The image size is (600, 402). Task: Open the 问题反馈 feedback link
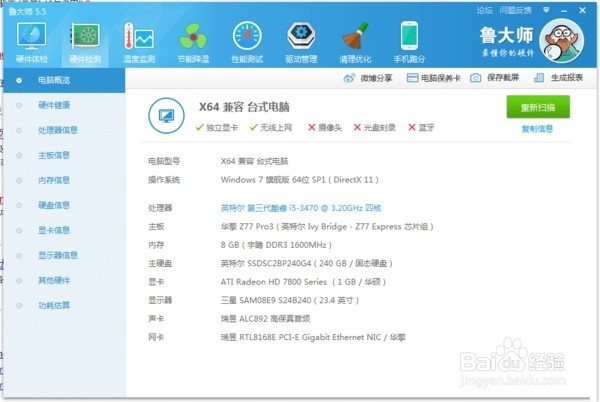coord(515,10)
